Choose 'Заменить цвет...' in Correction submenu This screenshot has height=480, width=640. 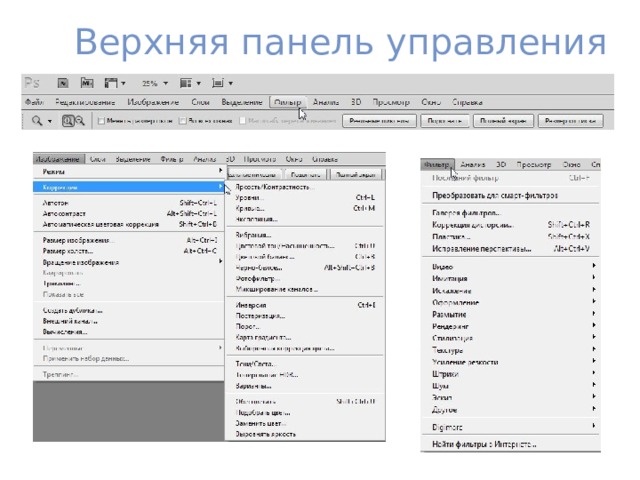click(260, 423)
